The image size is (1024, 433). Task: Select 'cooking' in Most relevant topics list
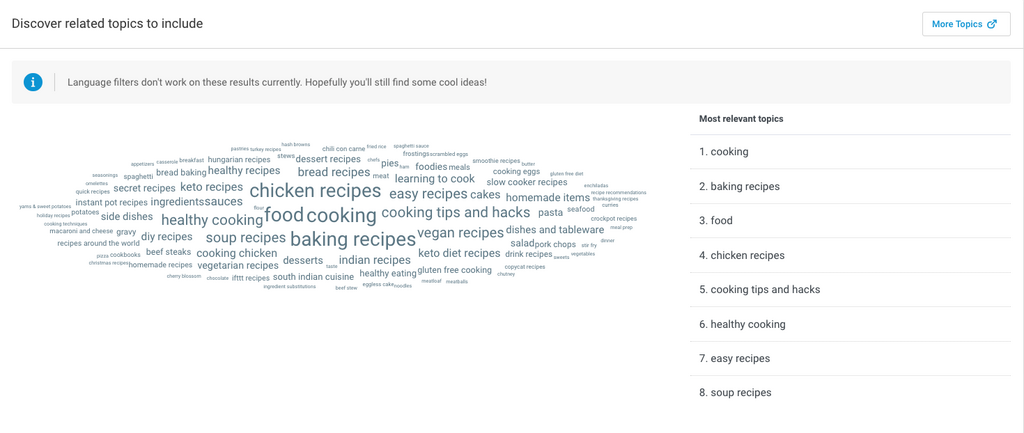[729, 152]
